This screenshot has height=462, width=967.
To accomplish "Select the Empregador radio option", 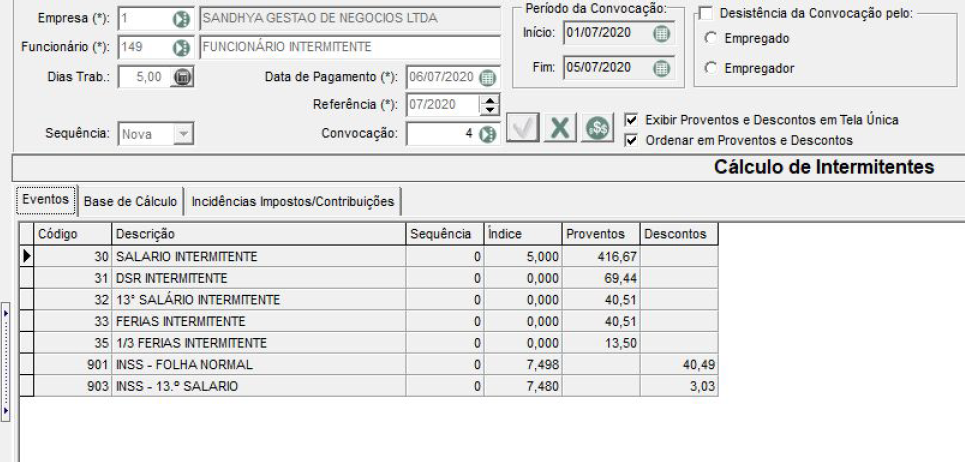I will pyautogui.click(x=711, y=68).
